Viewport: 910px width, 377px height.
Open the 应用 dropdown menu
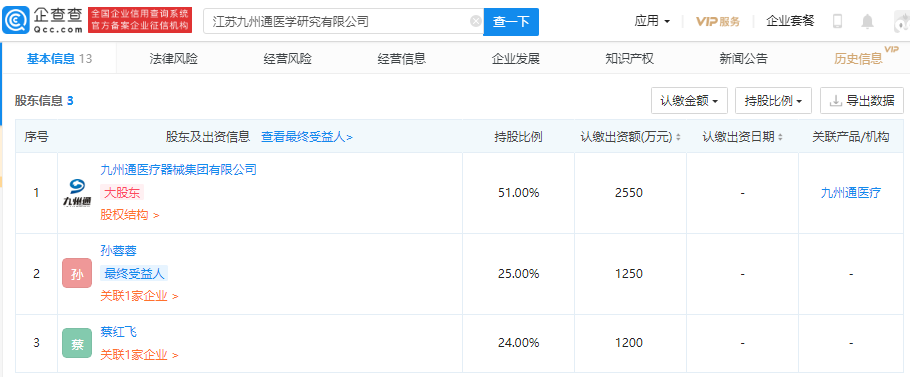(652, 21)
